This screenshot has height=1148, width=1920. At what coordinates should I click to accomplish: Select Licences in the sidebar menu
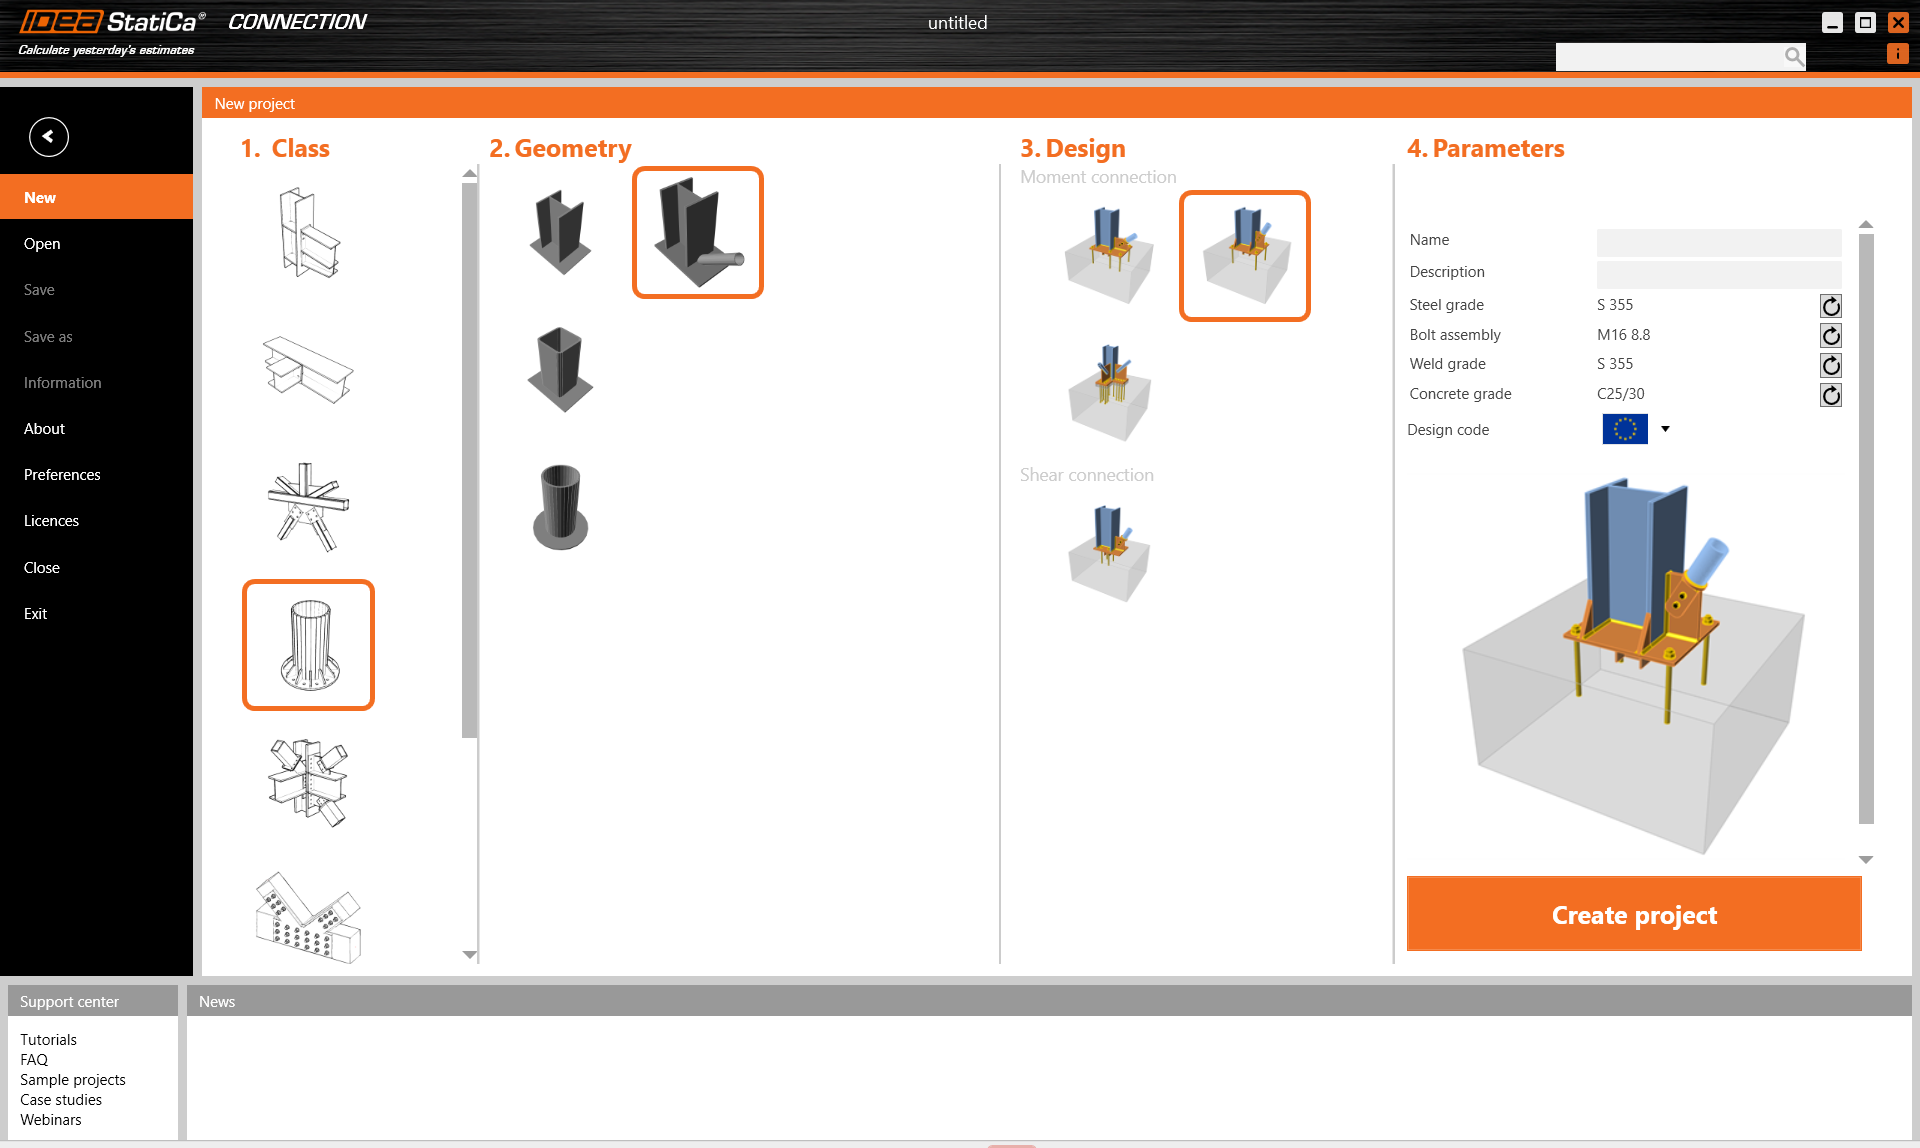(x=51, y=520)
